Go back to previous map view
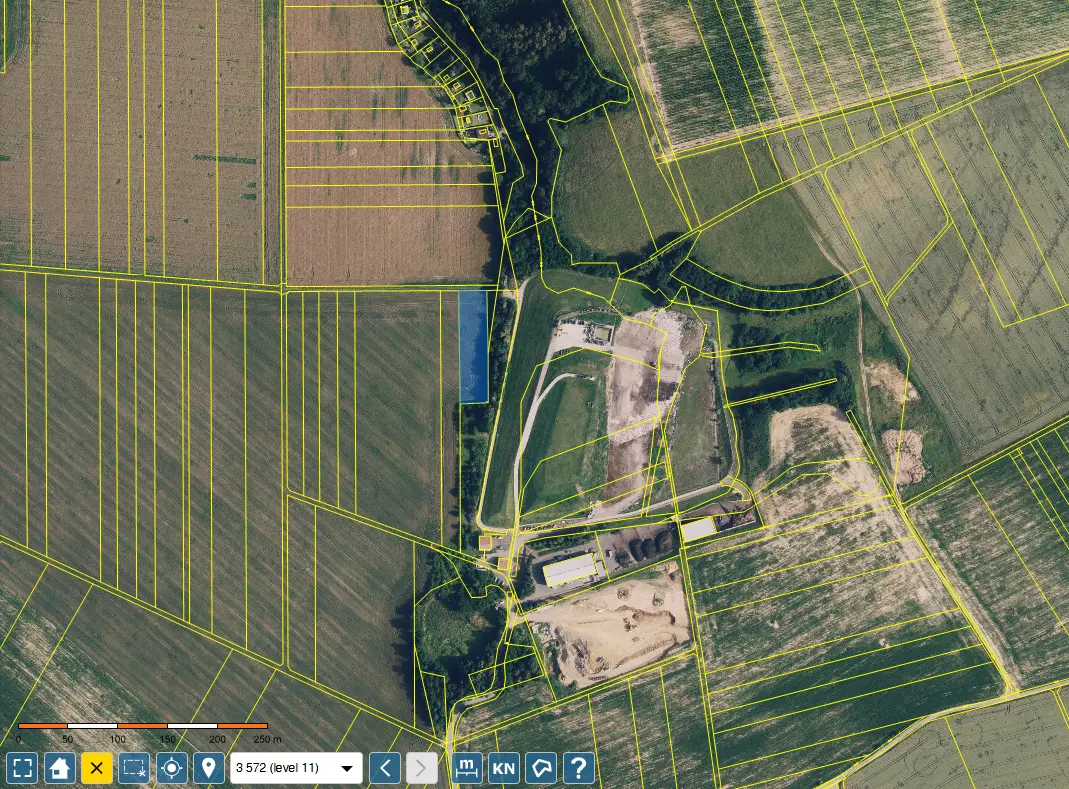1069x789 pixels. click(385, 768)
